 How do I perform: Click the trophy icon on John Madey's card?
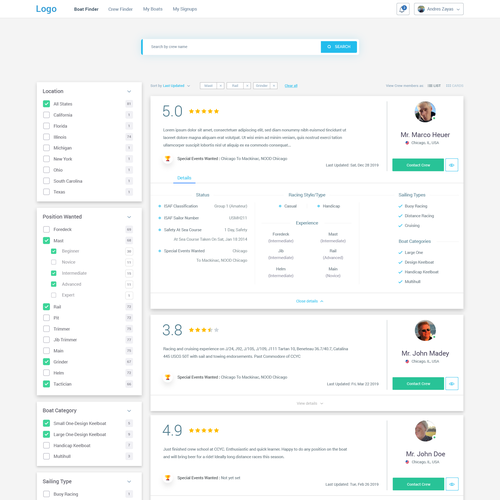[x=168, y=377]
